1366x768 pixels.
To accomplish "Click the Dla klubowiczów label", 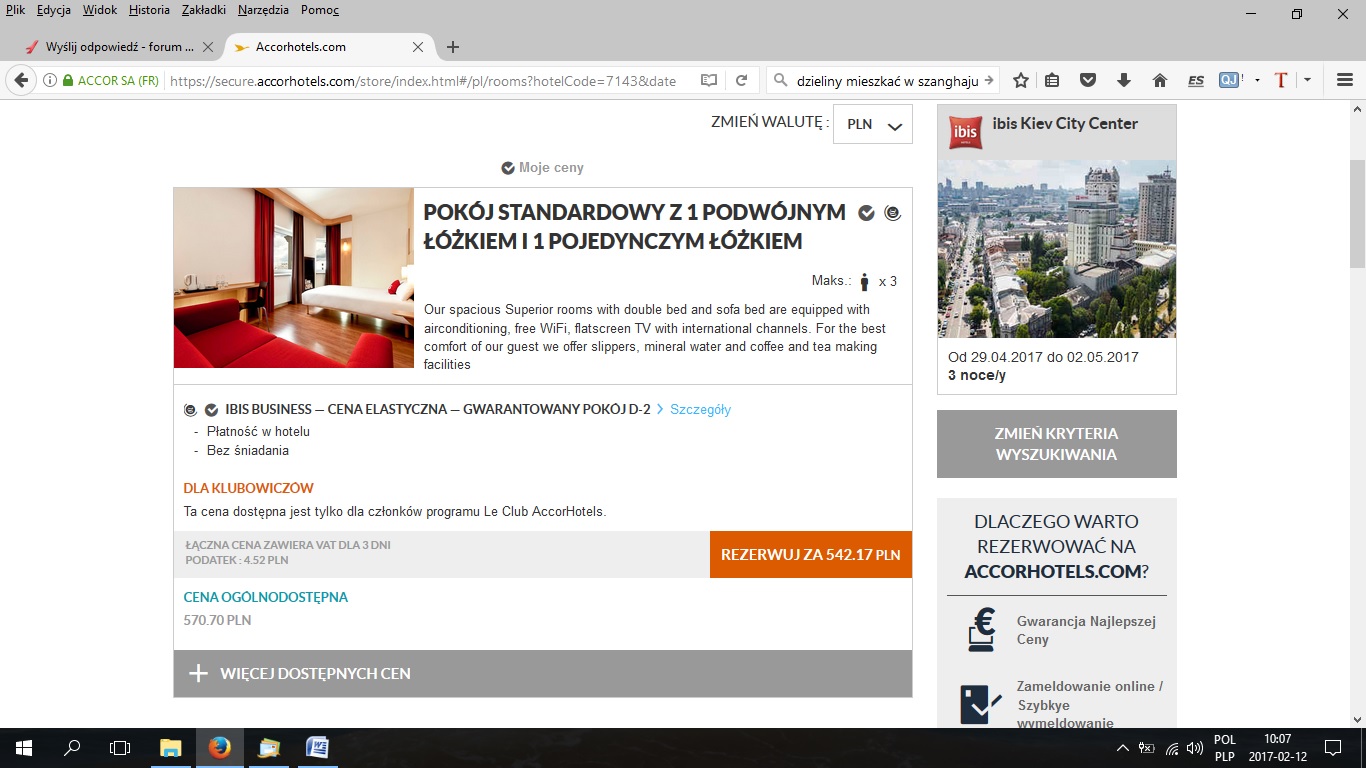I will (x=249, y=488).
